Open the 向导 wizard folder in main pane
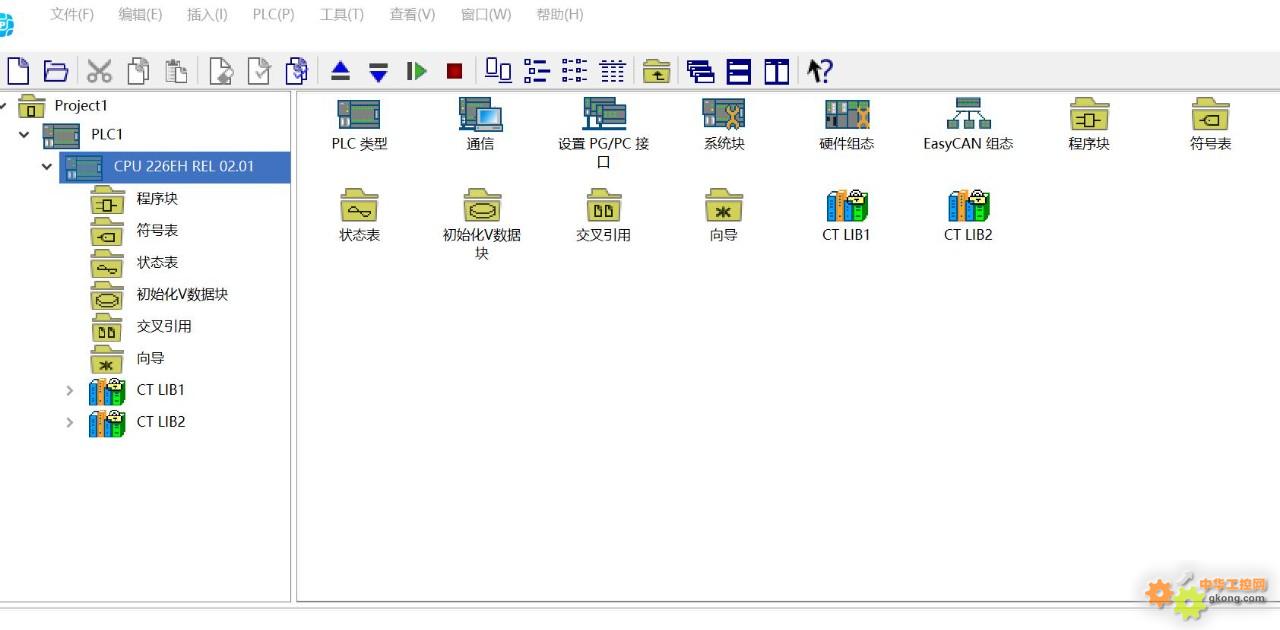1280x630 pixels. point(724,215)
